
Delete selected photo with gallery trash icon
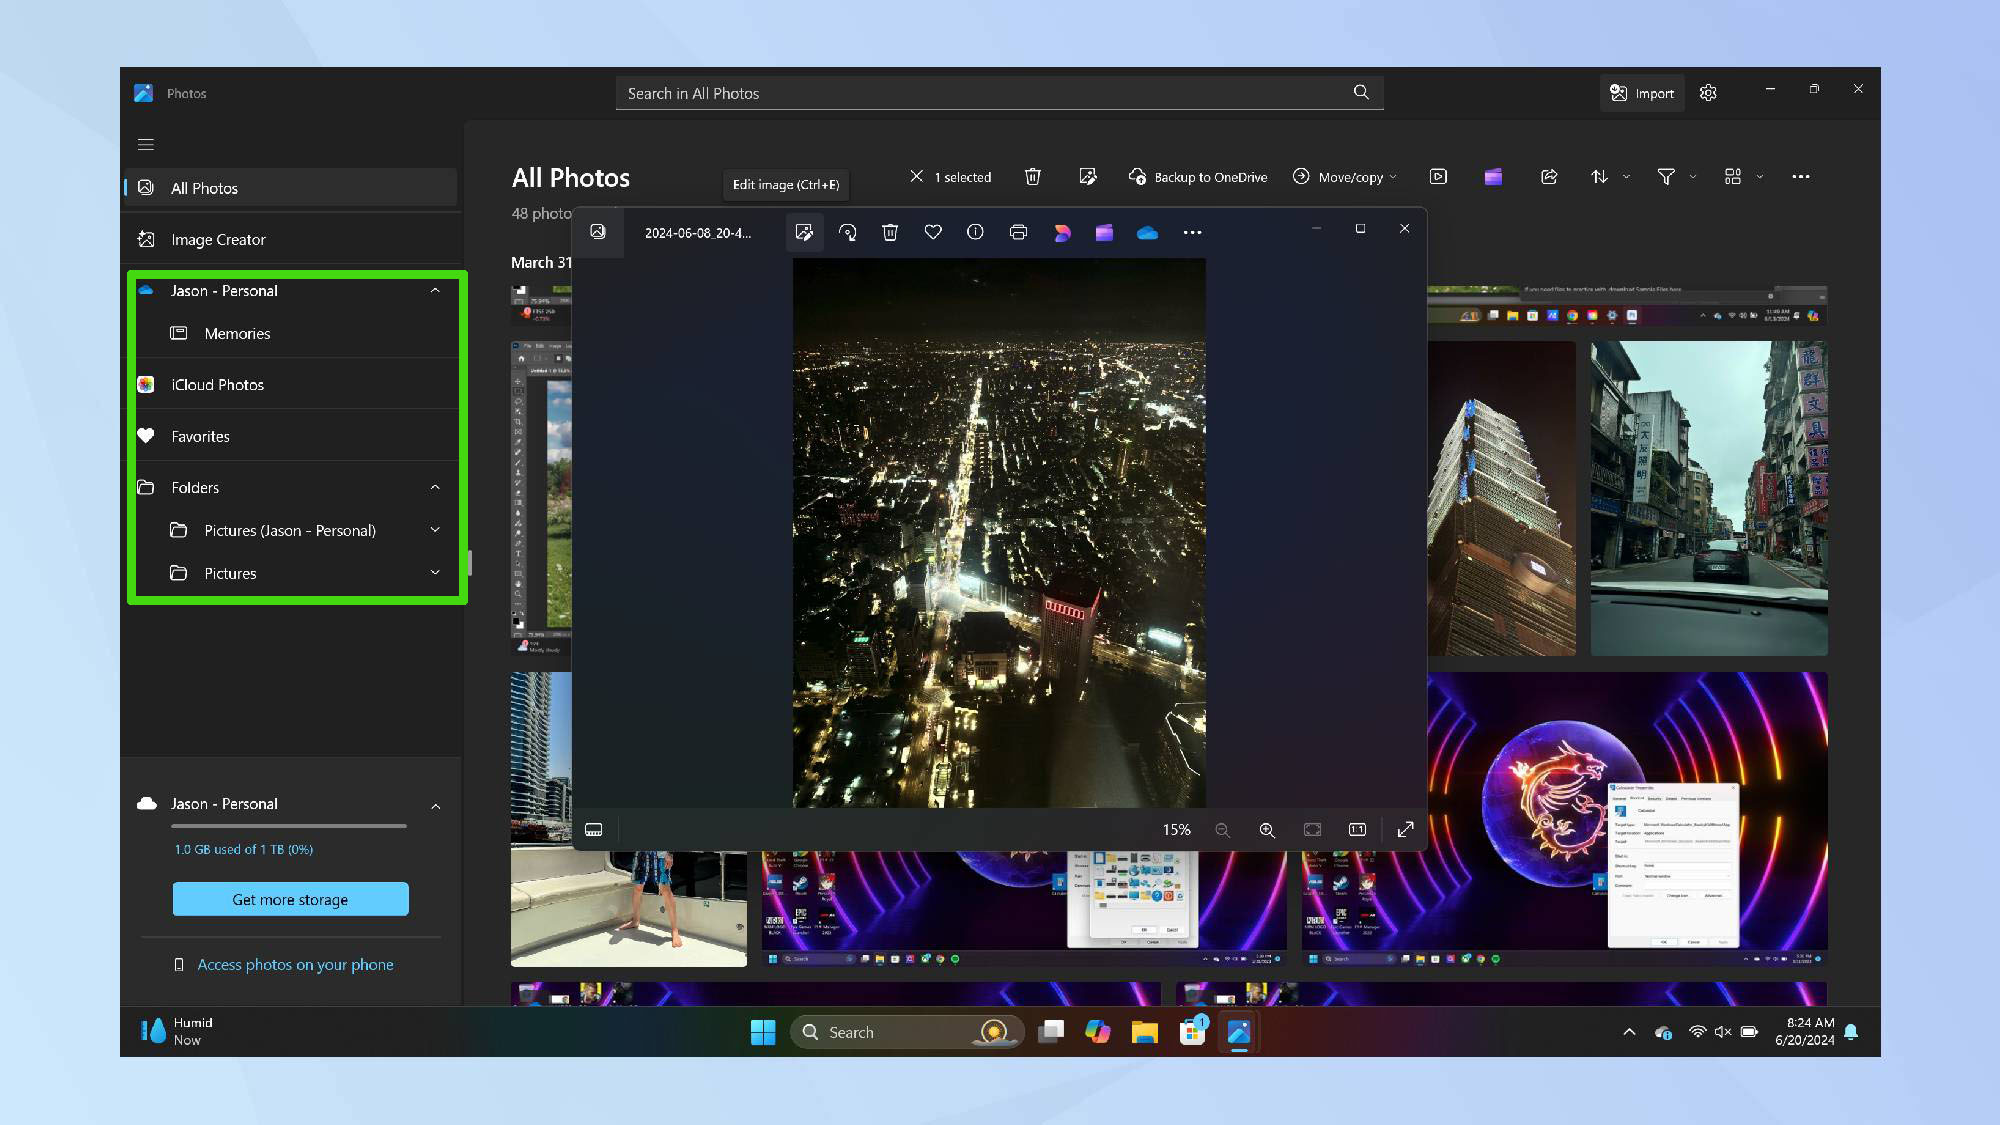(1033, 177)
